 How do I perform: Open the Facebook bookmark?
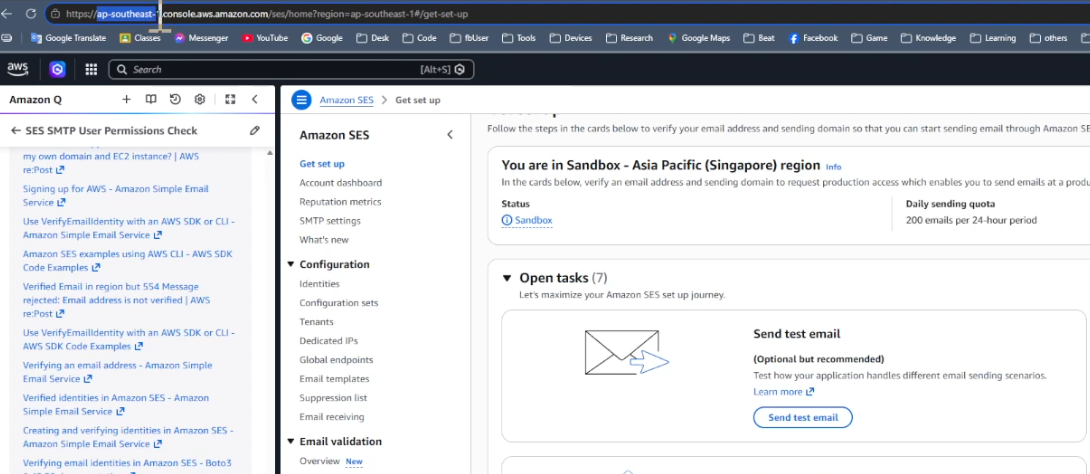813,38
